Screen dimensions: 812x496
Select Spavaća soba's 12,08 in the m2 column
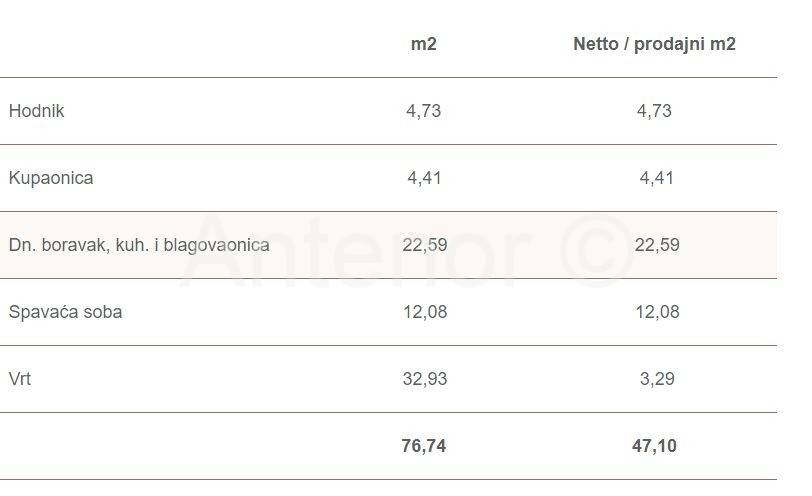pyautogui.click(x=423, y=312)
